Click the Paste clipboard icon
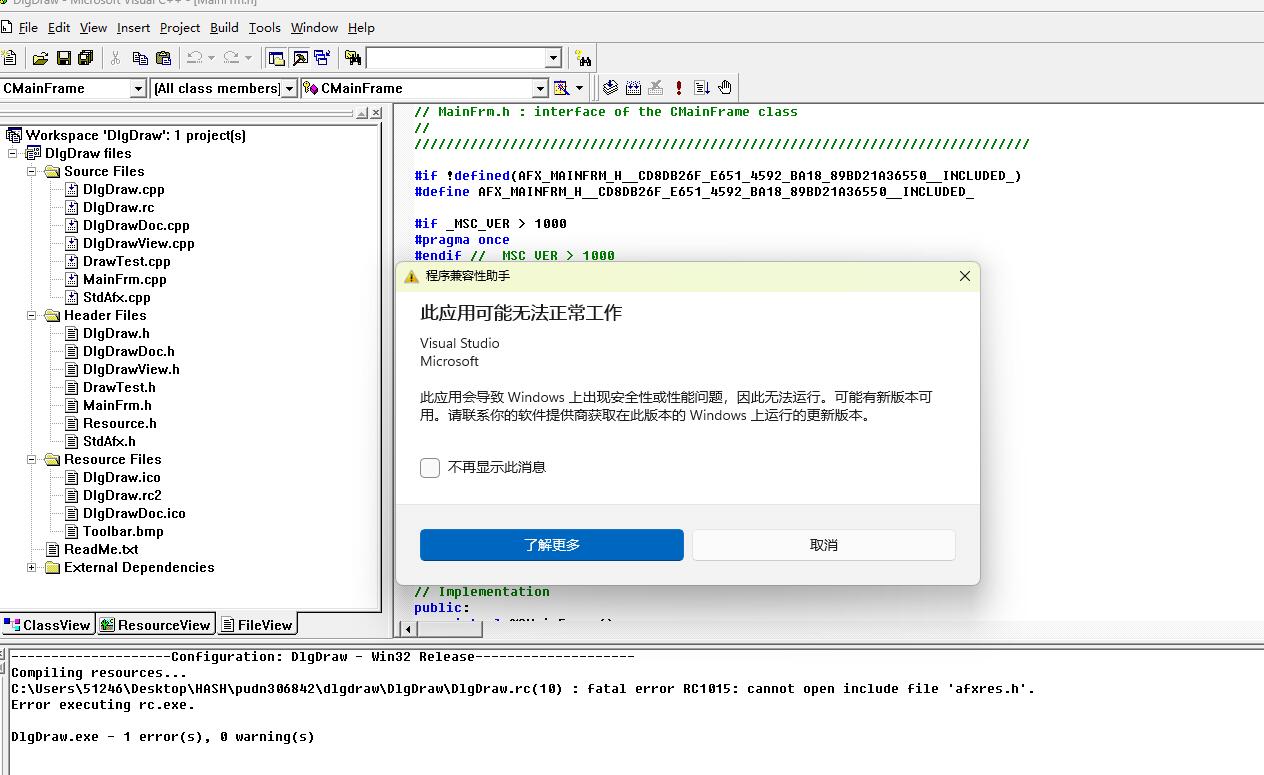 [x=163, y=58]
